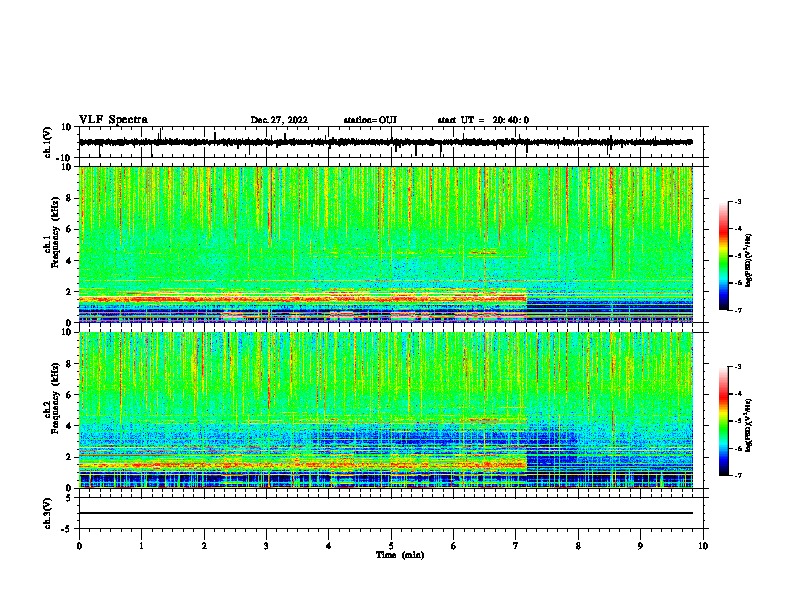Click the "start UT = 20:40:0" text
792x612 pixels.
(483, 120)
